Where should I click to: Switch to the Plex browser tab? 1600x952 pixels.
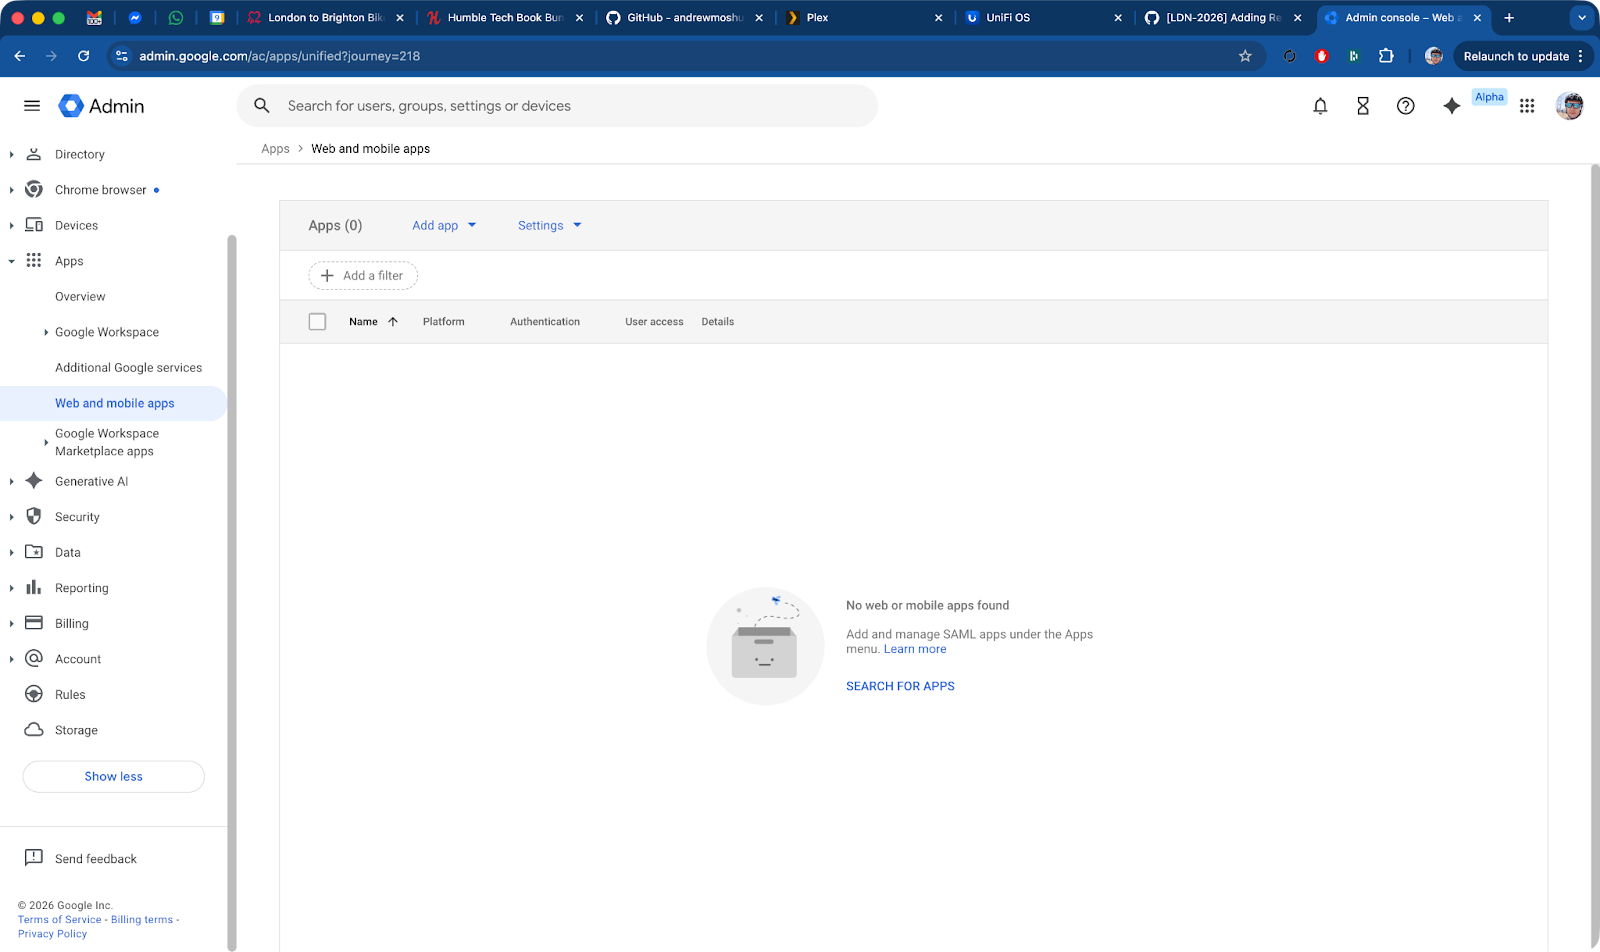pyautogui.click(x=862, y=18)
